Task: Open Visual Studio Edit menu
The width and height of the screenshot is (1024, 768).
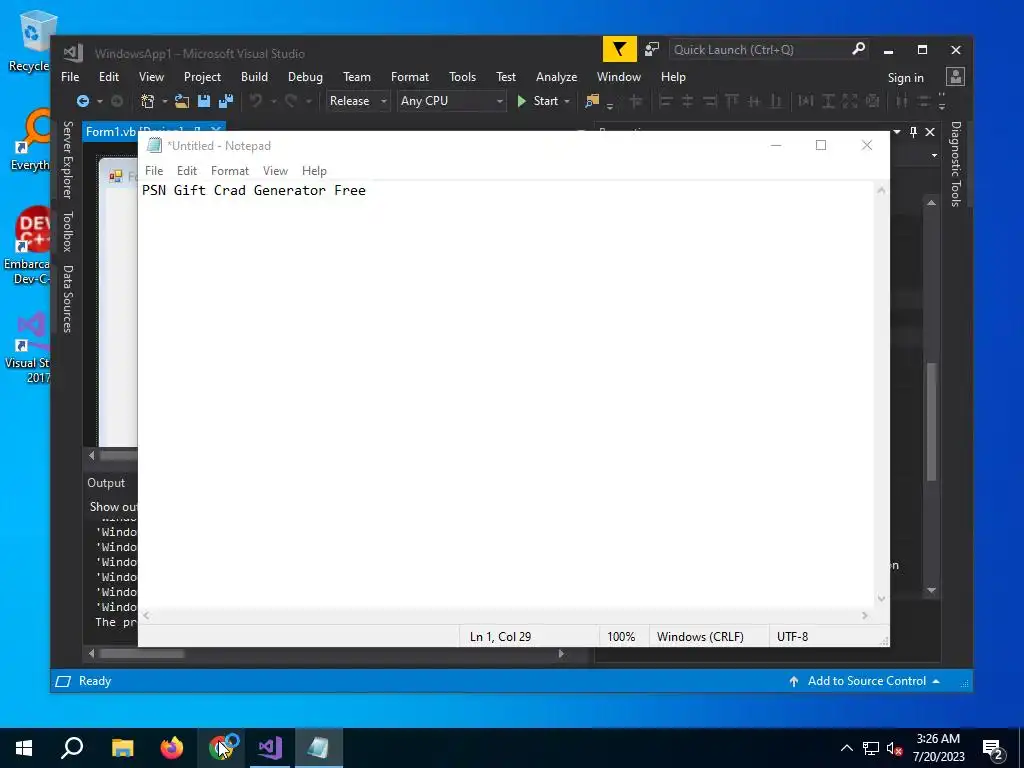Action: (x=108, y=77)
